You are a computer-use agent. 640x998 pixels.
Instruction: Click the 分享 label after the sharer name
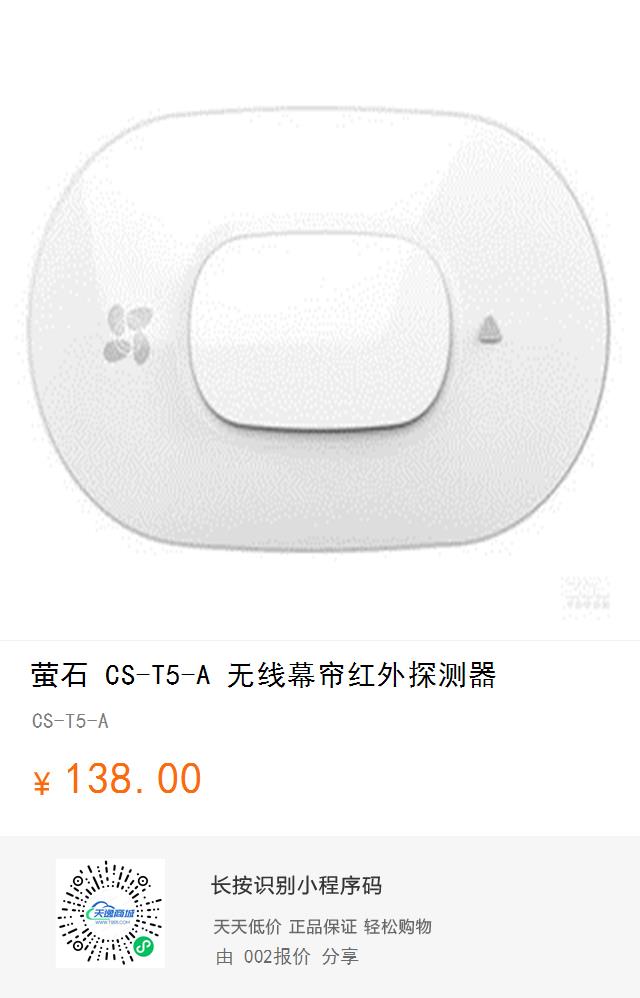340,956
